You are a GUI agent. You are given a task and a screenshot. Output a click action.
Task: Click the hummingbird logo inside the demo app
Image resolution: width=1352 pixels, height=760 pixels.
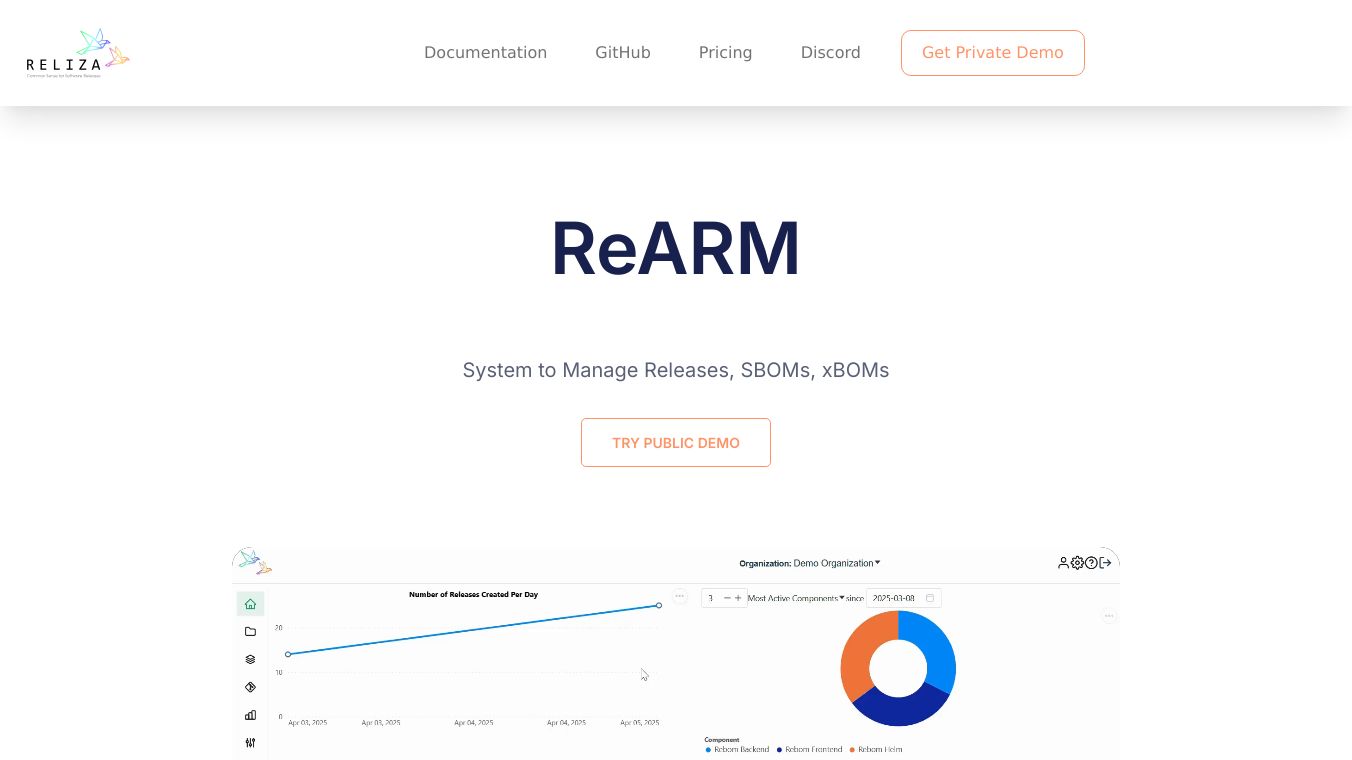coord(255,561)
